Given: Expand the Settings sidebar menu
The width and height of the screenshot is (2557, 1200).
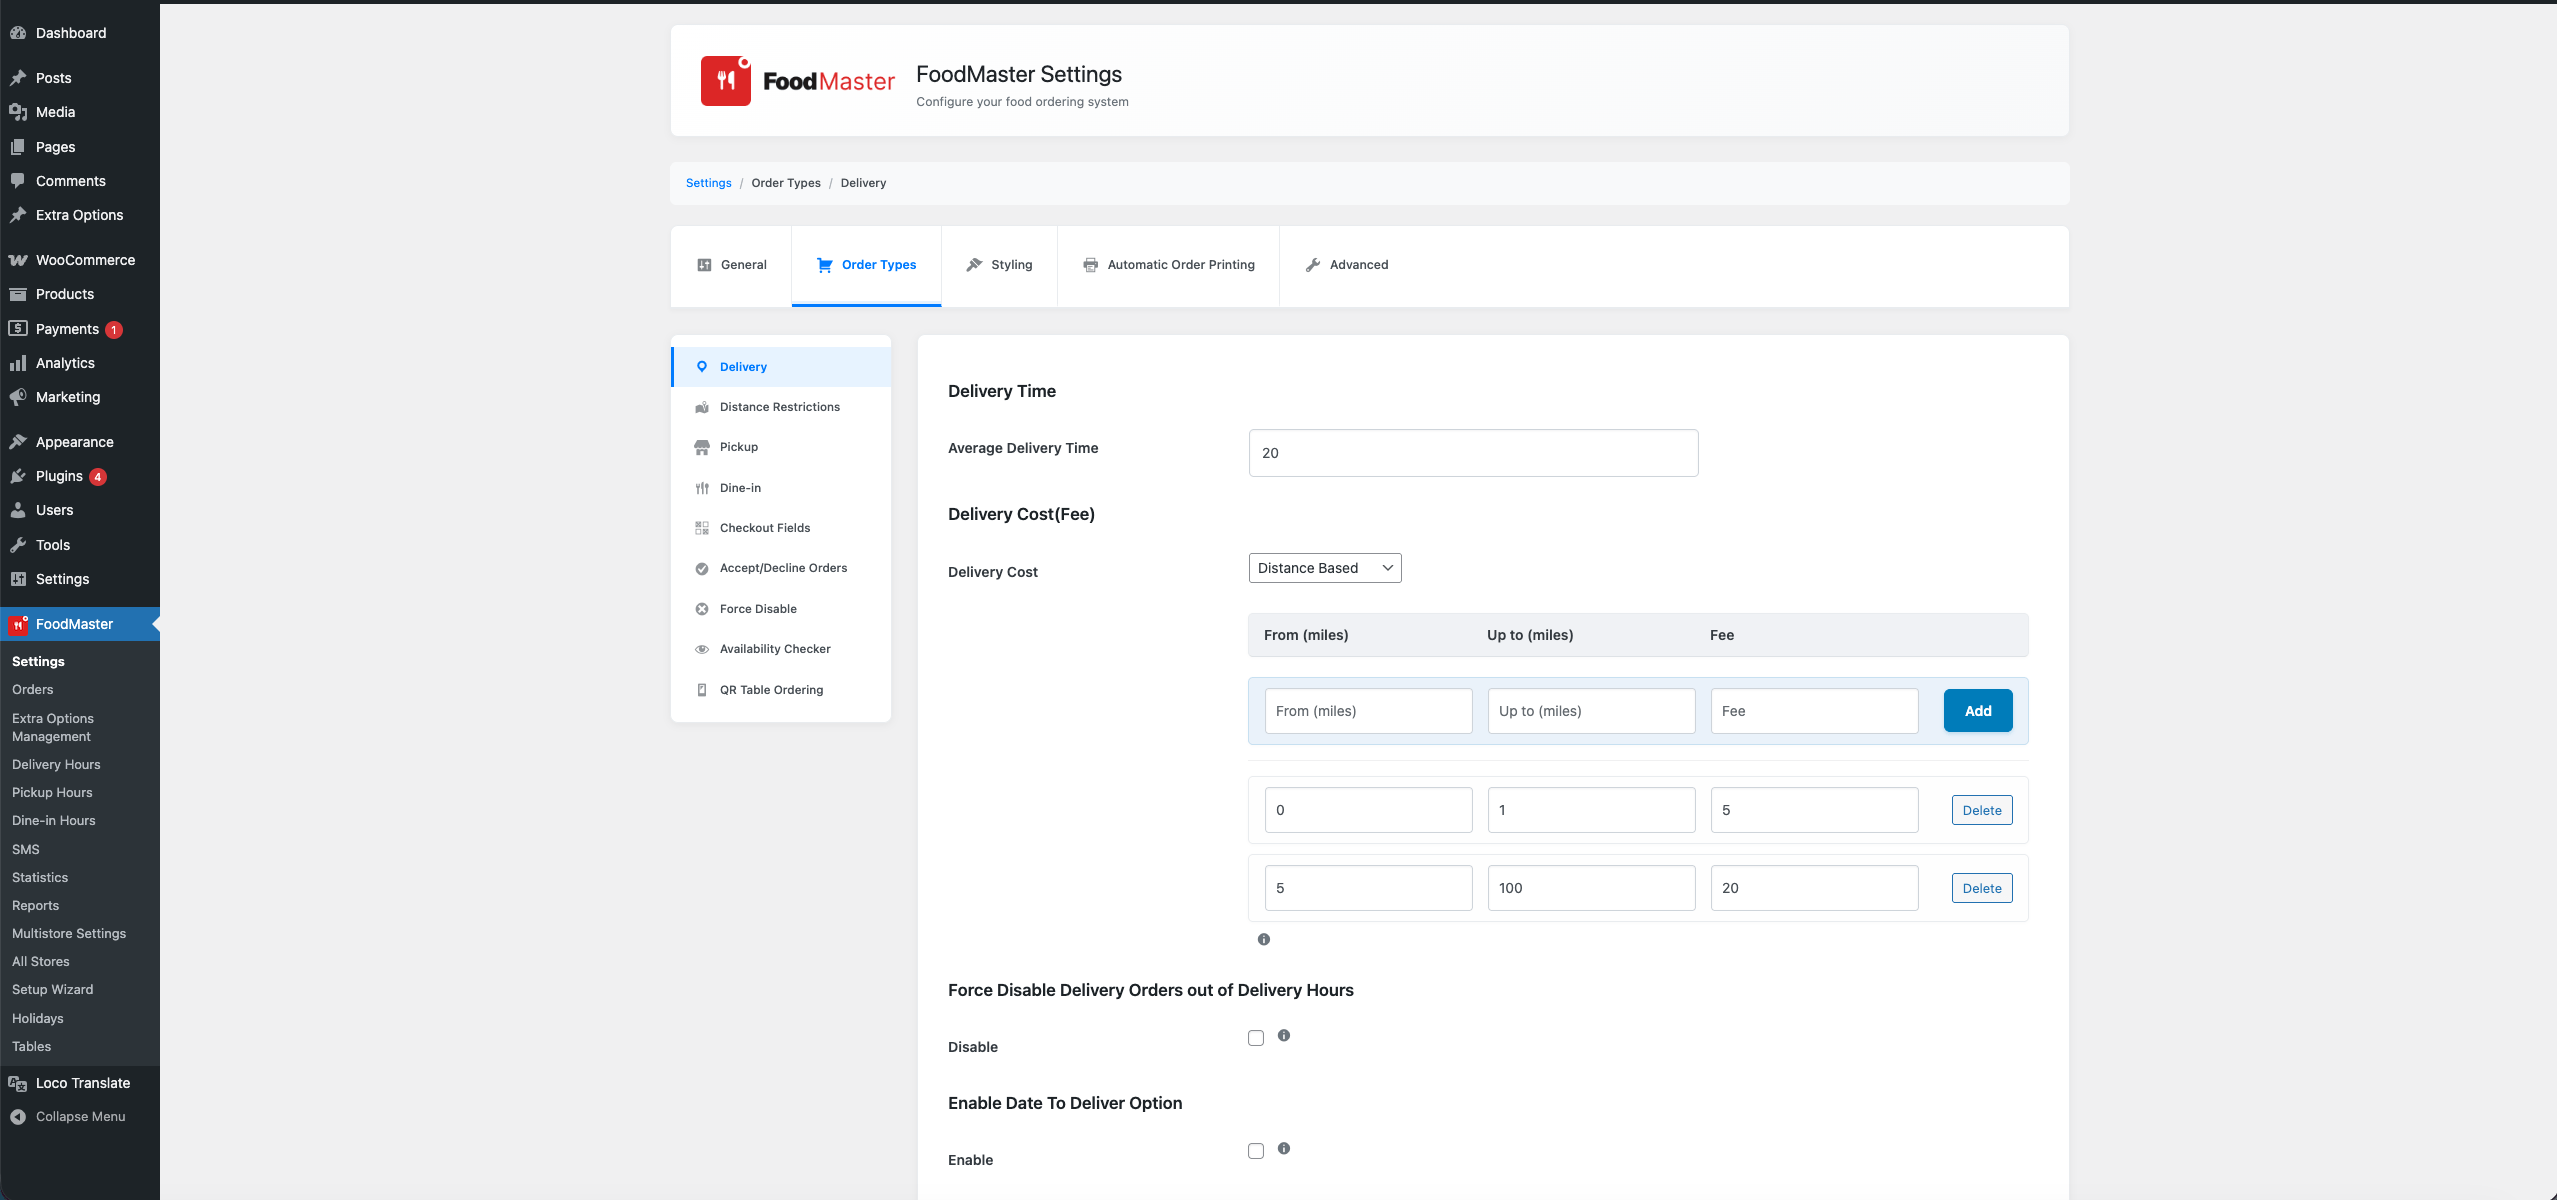Looking at the screenshot, I should [62, 579].
